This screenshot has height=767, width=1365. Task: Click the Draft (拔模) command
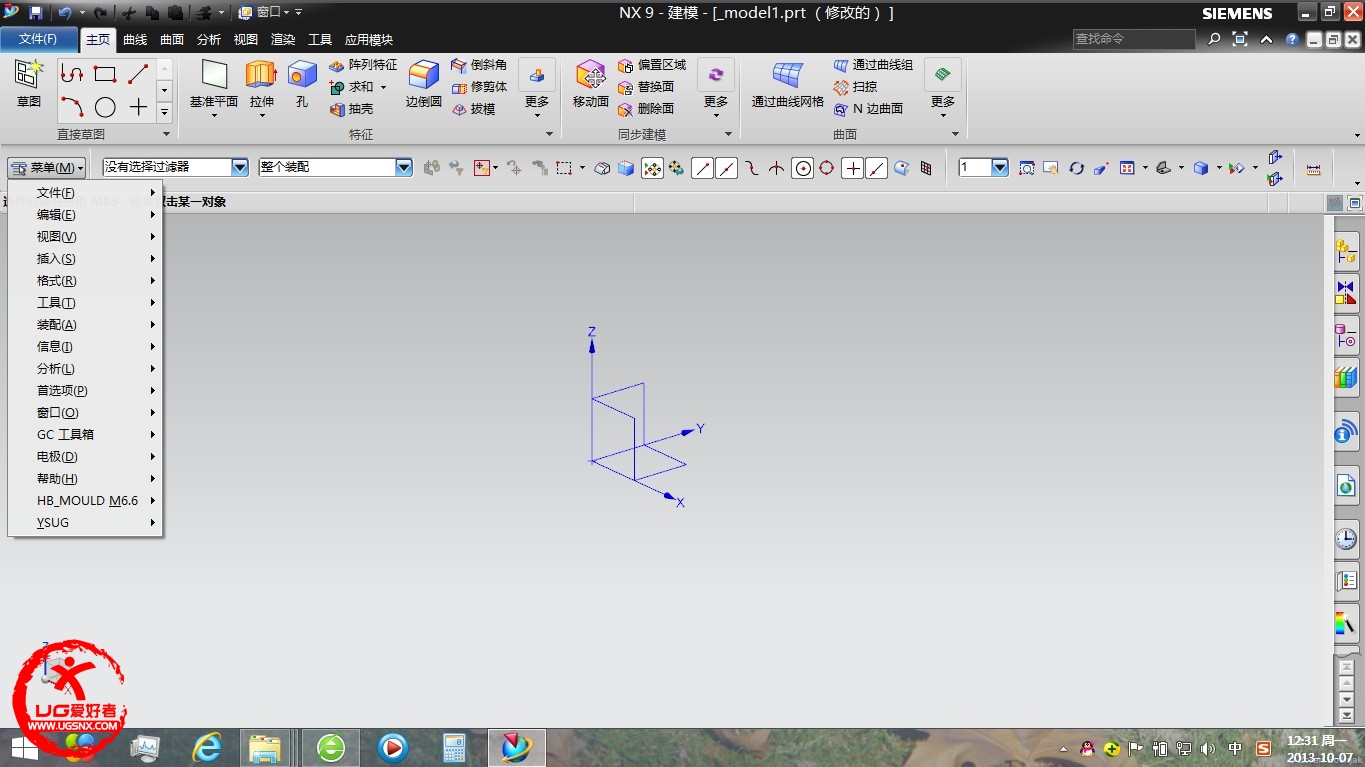[x=473, y=109]
